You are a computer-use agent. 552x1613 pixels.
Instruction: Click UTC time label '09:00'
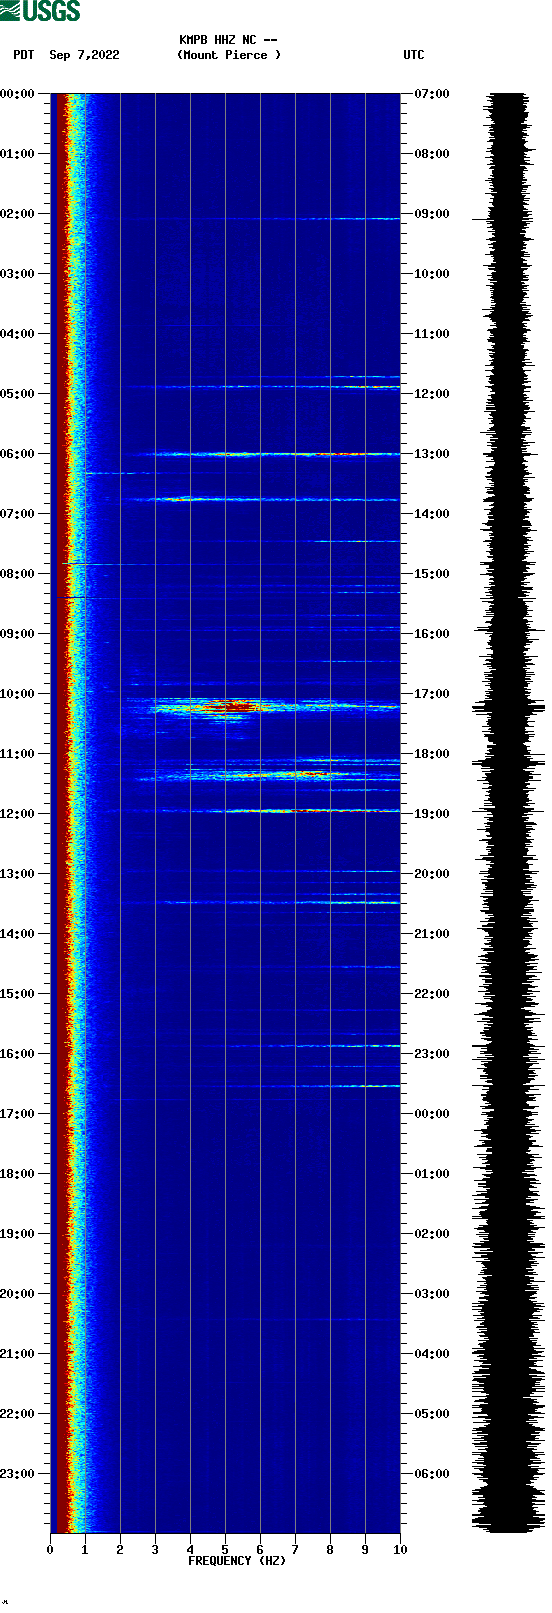pos(432,214)
